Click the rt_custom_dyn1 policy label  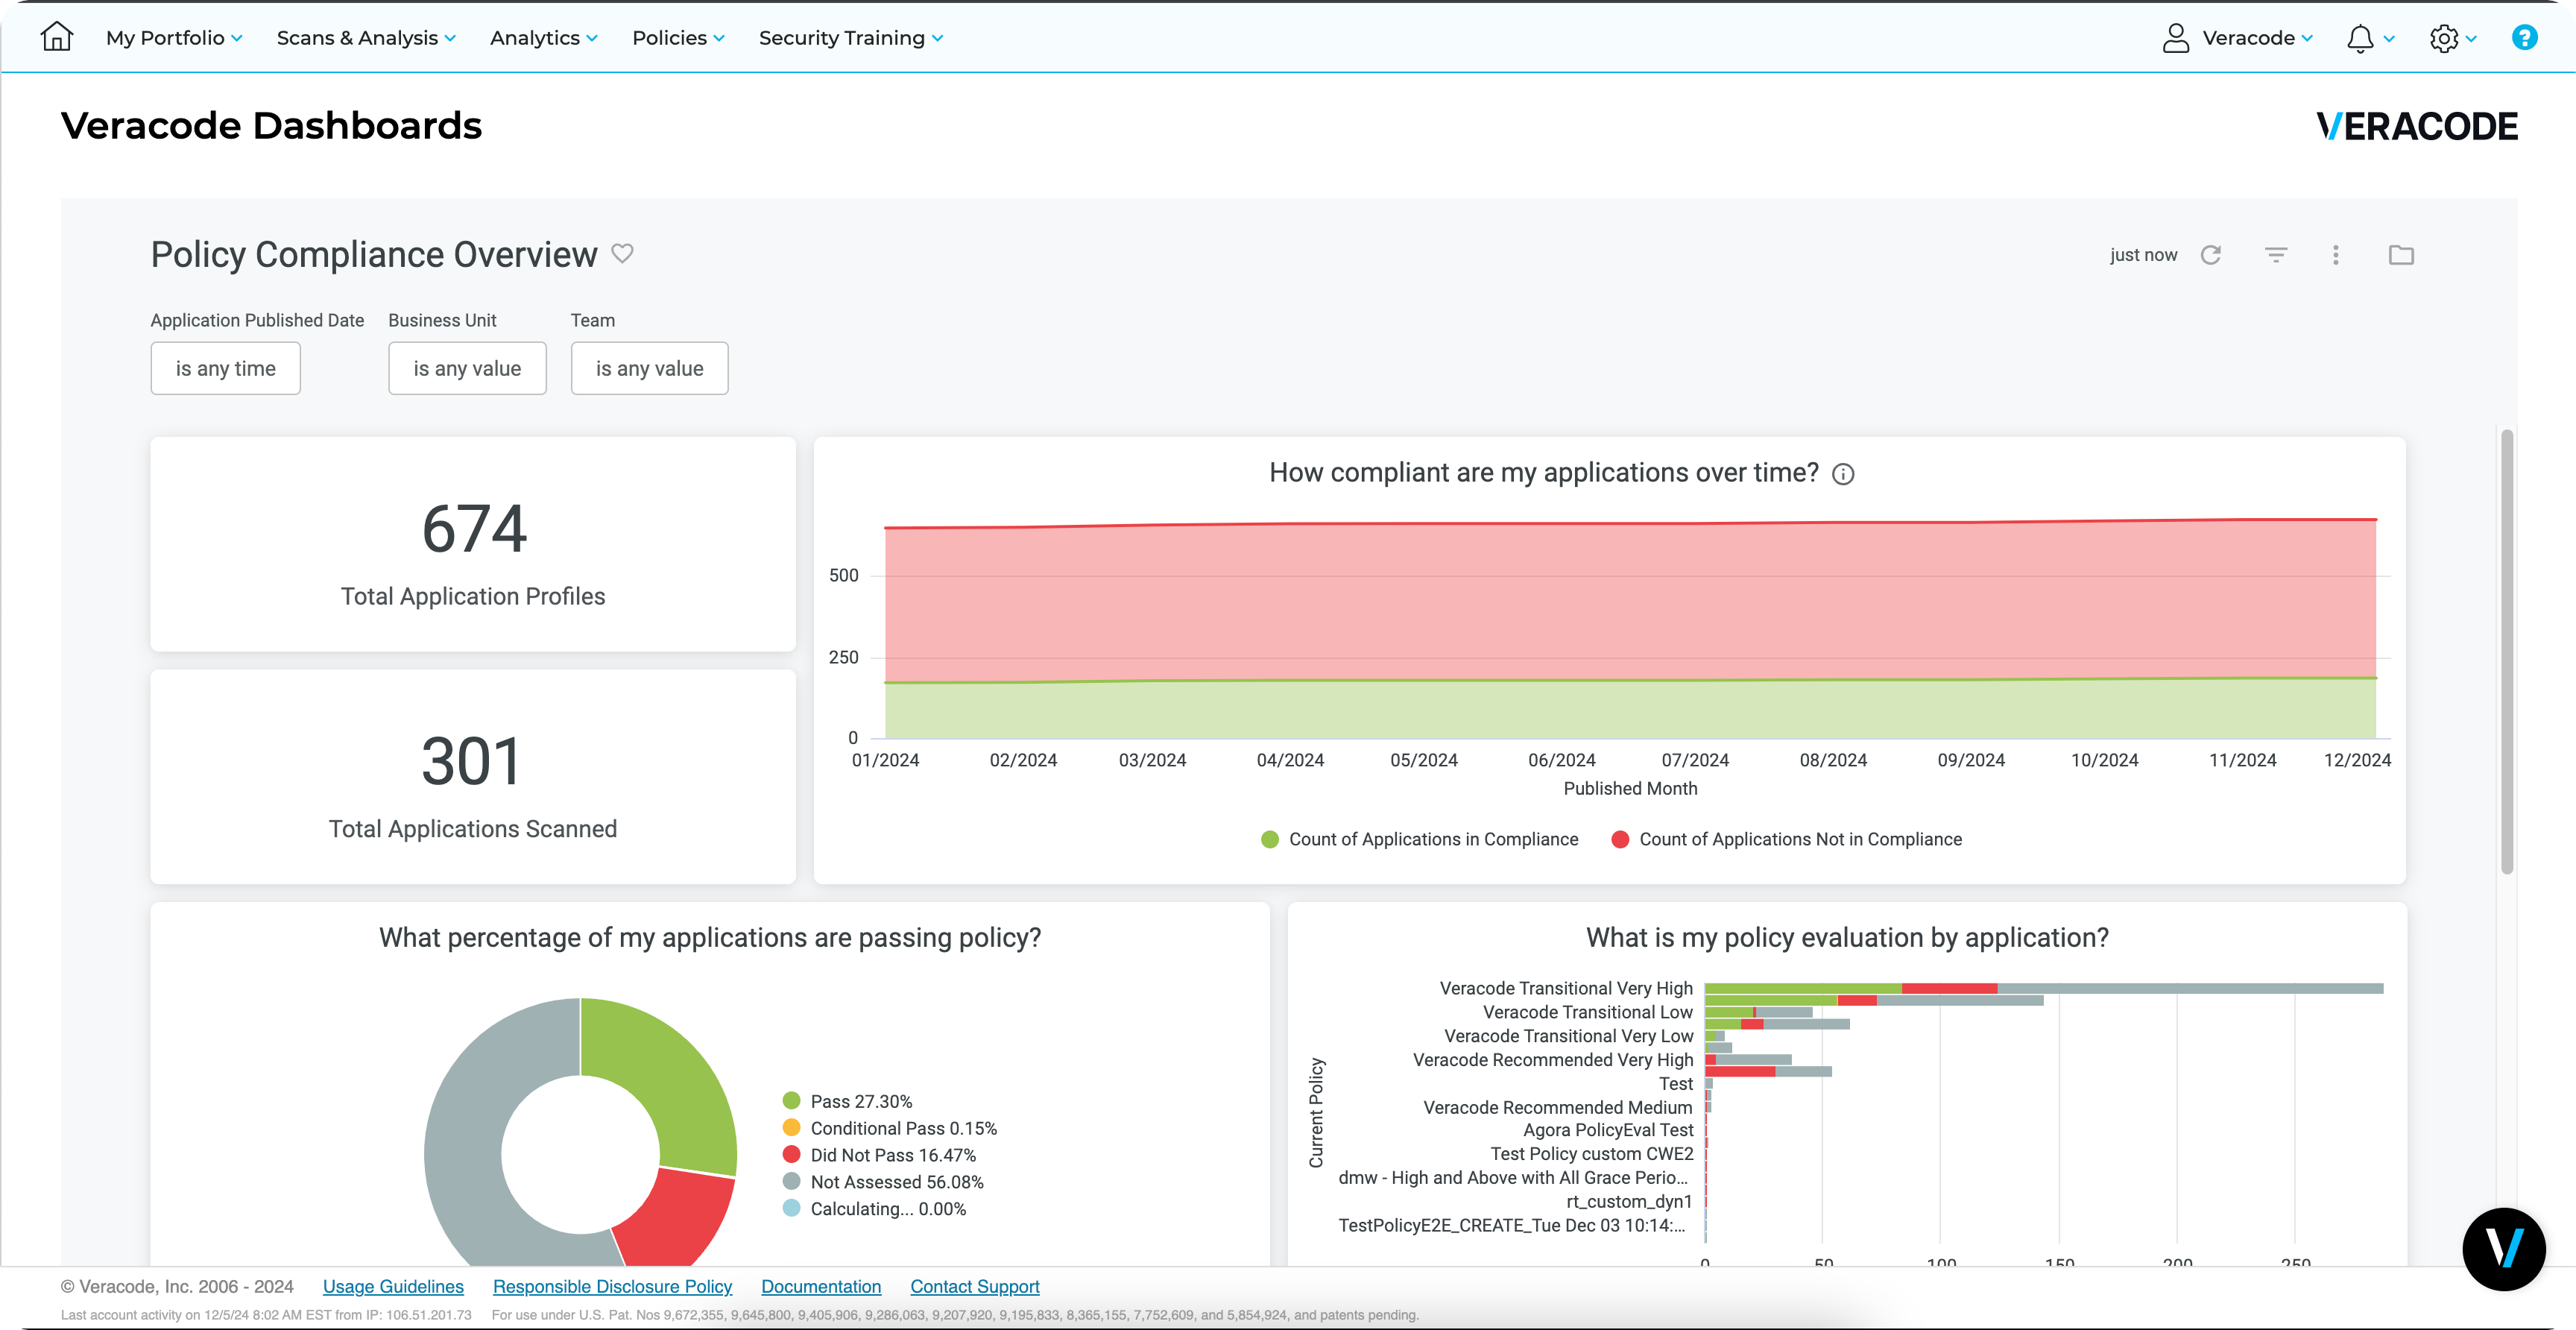tap(1629, 1202)
